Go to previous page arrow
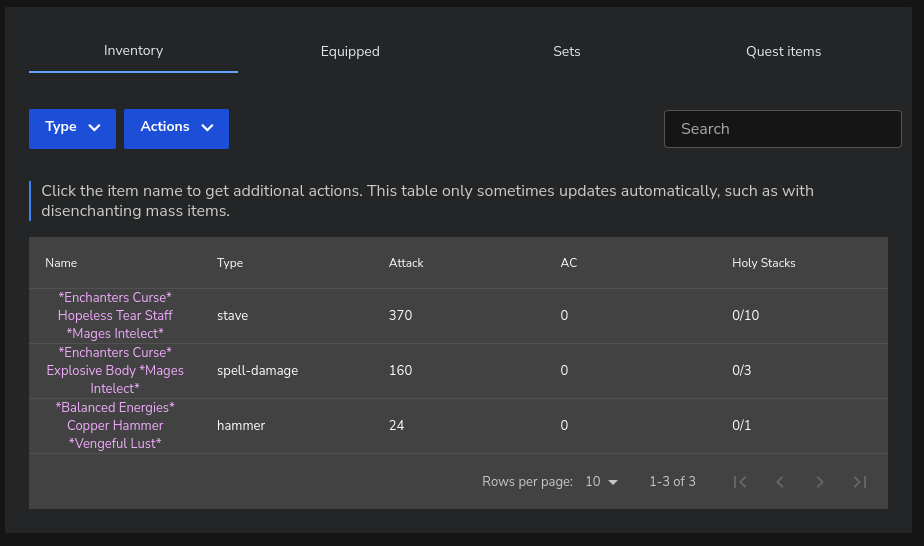924x546 pixels. [780, 482]
